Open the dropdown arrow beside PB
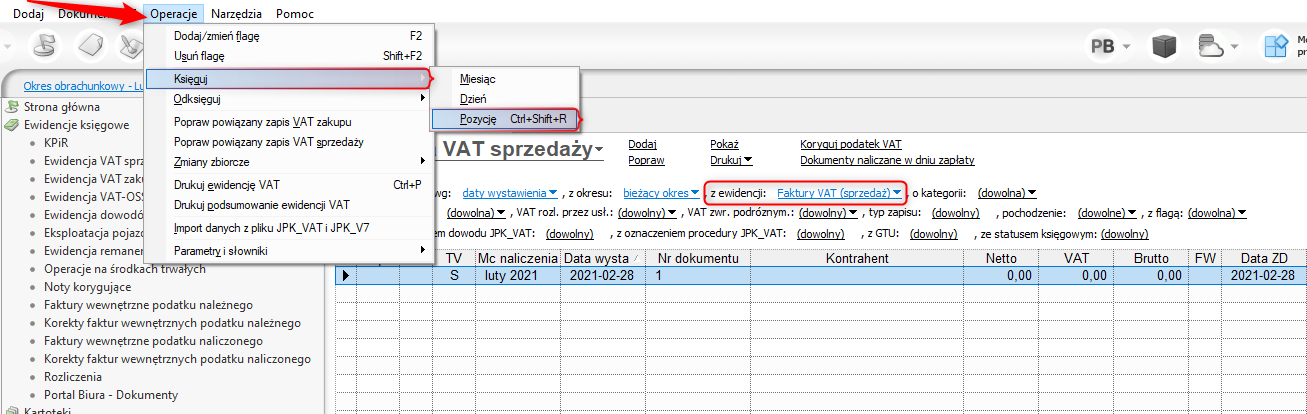Screen dimensions: 1307x414 point(1126,47)
